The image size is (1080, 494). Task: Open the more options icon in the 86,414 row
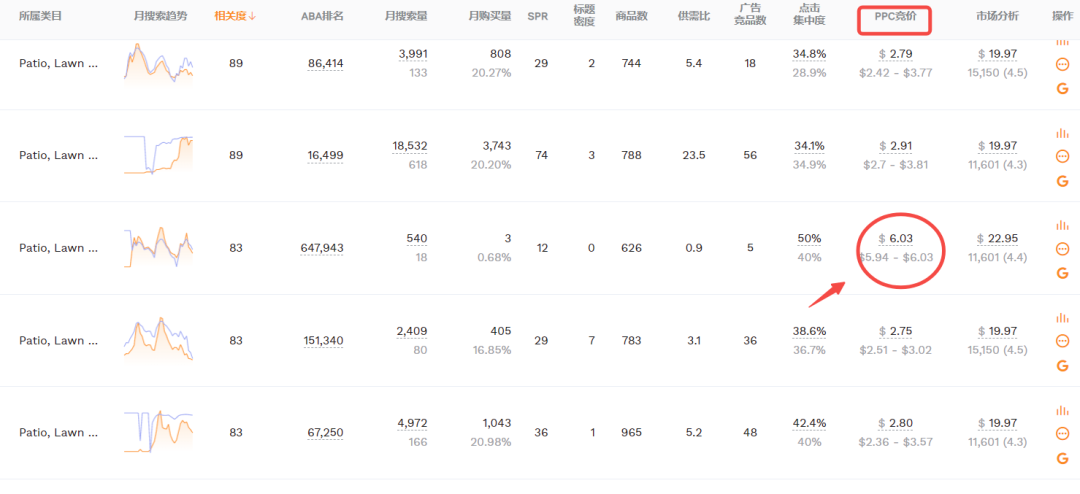coord(1062,64)
